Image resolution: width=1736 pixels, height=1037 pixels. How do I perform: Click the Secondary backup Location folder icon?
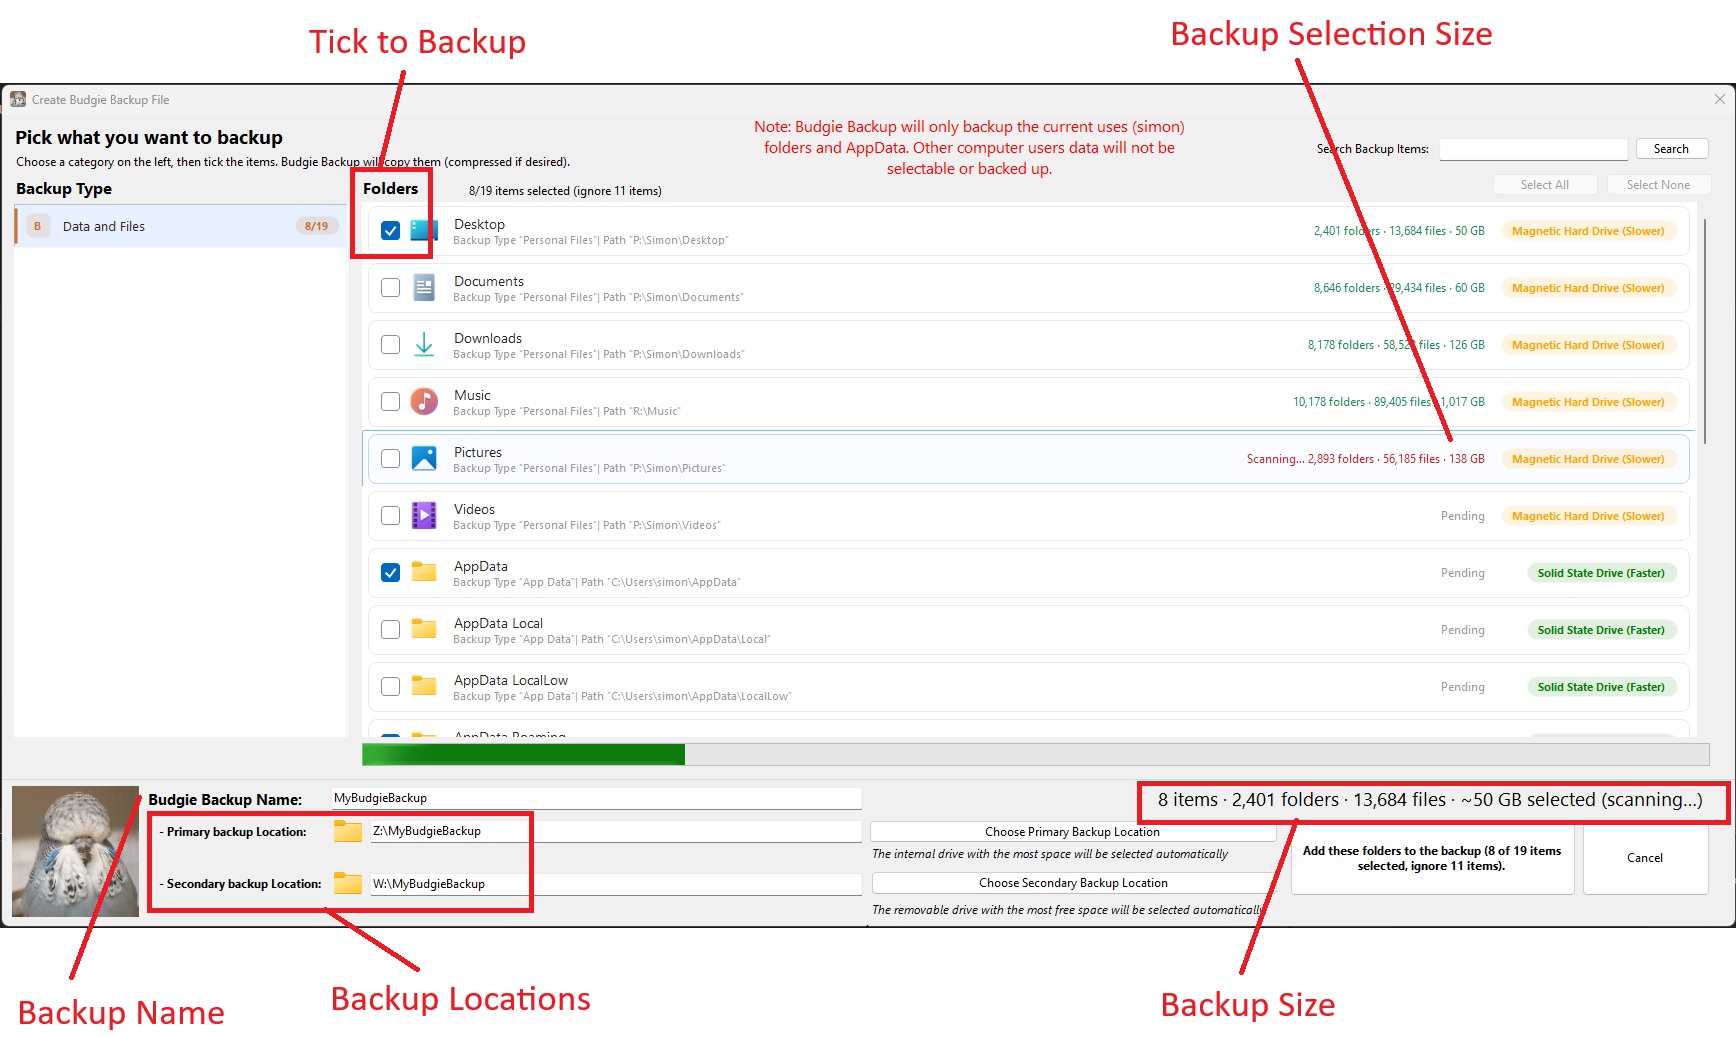pyautogui.click(x=348, y=883)
